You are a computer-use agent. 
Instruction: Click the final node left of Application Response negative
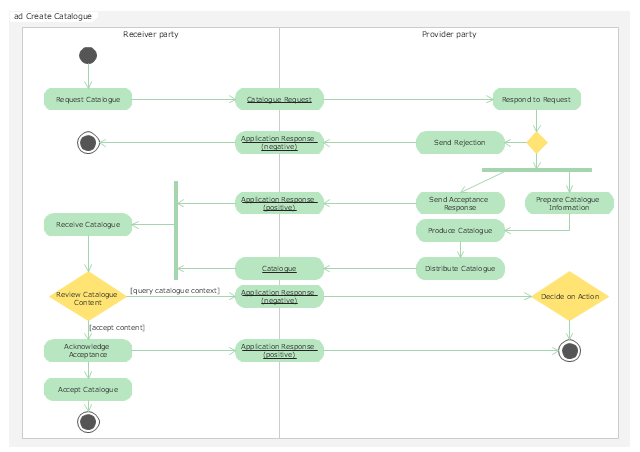[x=88, y=142]
